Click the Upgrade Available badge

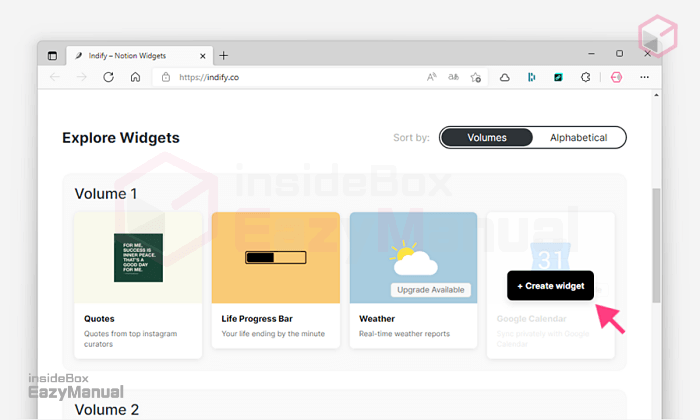click(x=431, y=290)
